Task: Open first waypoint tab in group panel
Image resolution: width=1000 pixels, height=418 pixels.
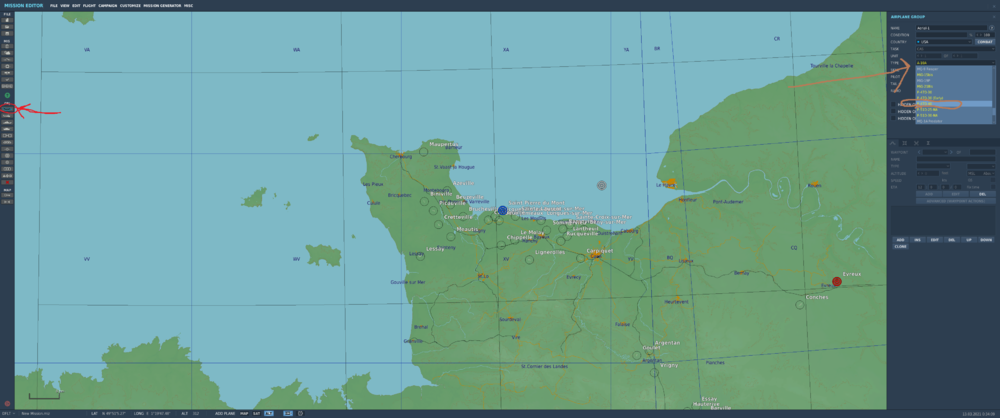Action: tap(893, 143)
